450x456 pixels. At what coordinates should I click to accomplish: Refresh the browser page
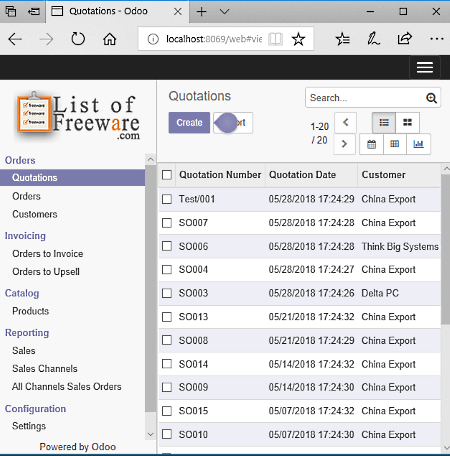click(78, 39)
